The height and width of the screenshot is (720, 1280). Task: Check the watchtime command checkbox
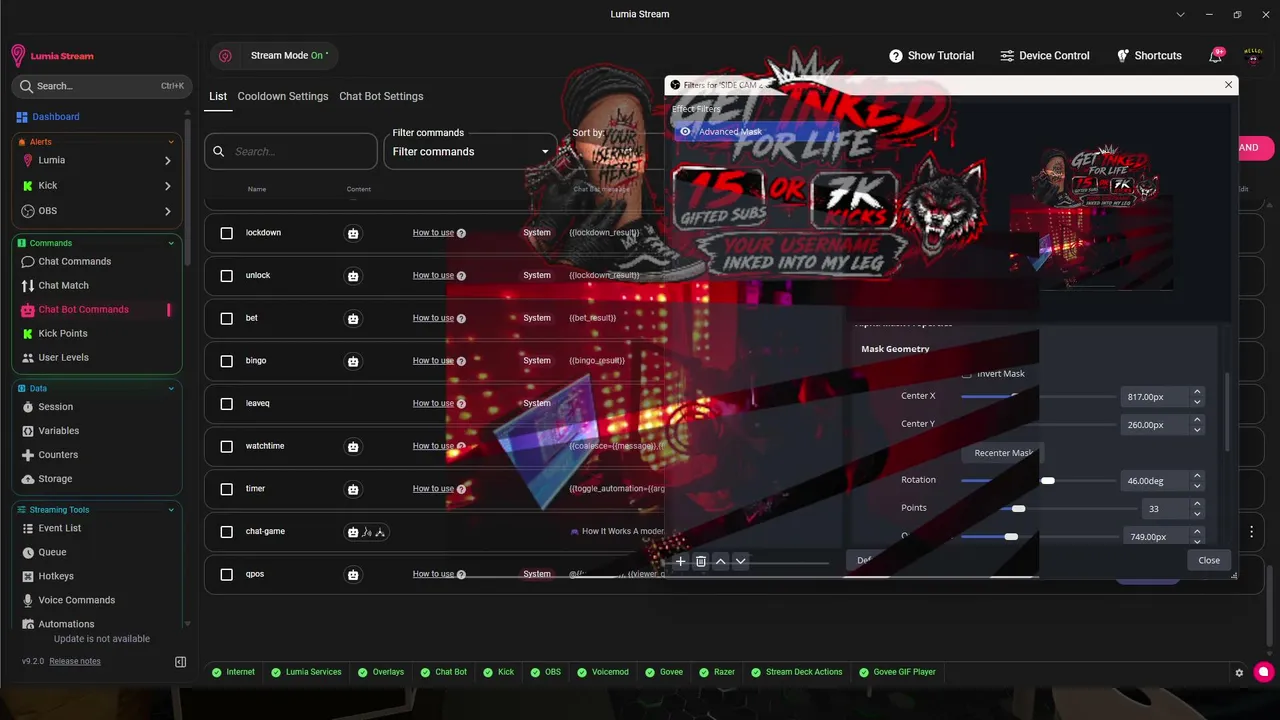226,446
